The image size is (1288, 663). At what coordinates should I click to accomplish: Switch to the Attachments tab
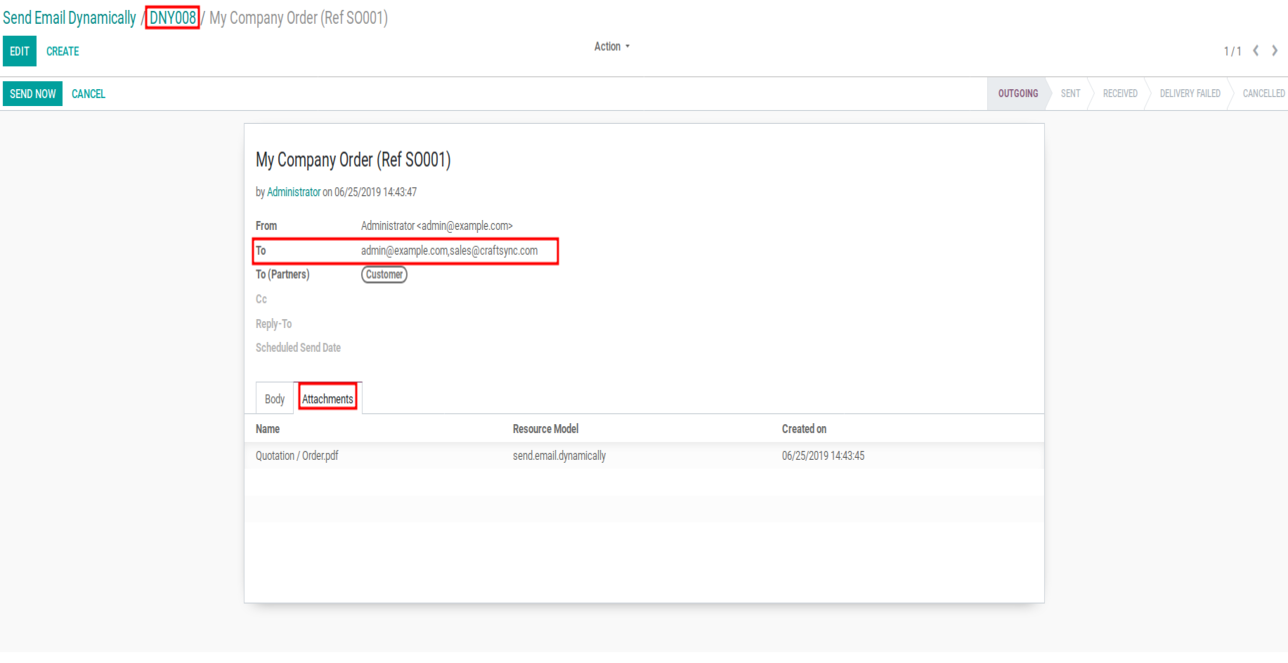[328, 399]
